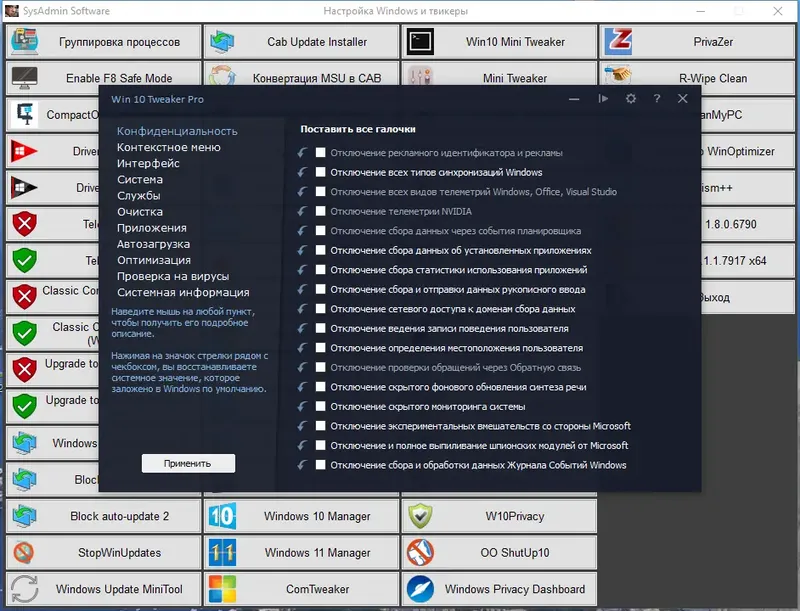
Task: Open Tweaker settings via the gear icon
Action: 630,99
